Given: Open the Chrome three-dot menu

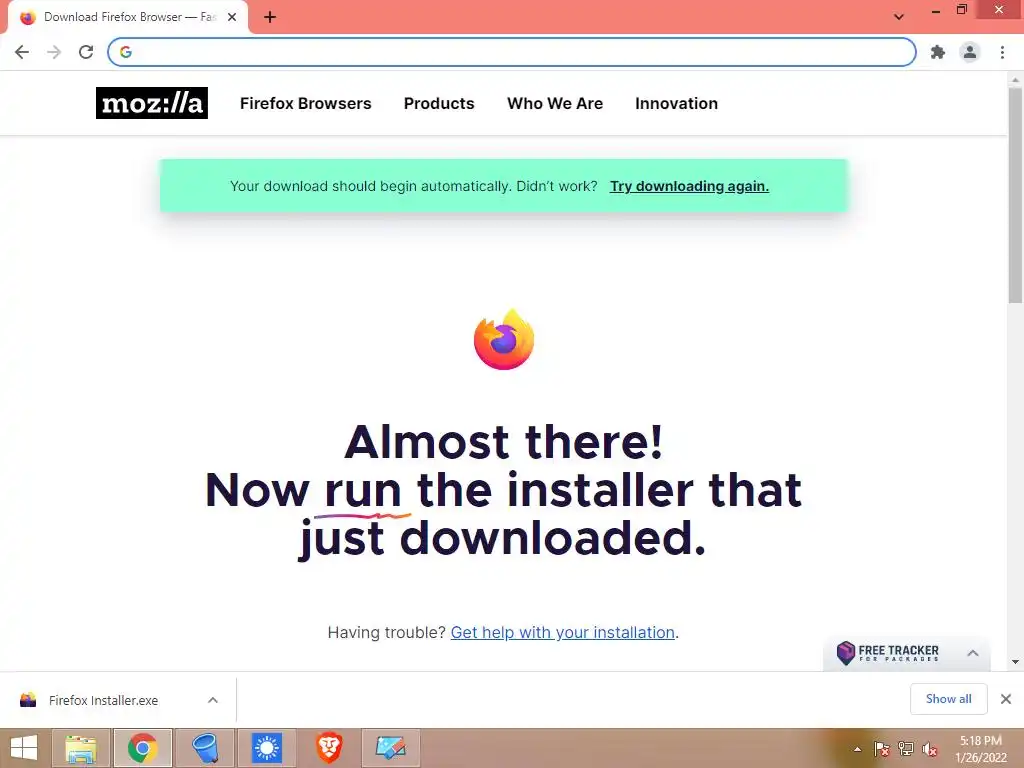Looking at the screenshot, I should (x=1002, y=52).
